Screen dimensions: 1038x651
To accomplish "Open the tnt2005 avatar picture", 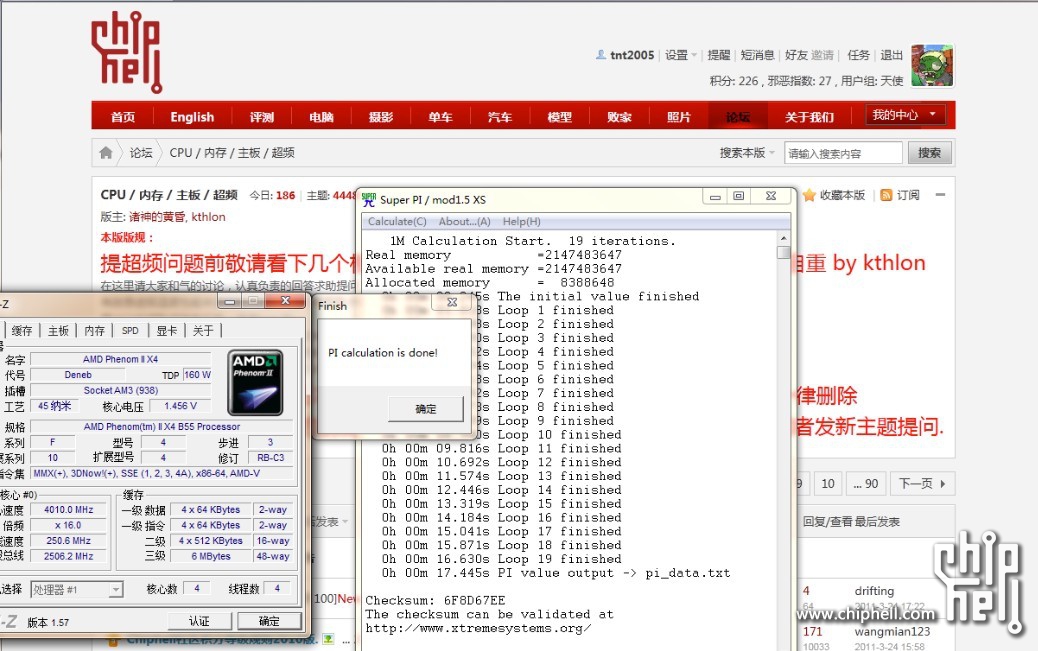I will tap(932, 66).
